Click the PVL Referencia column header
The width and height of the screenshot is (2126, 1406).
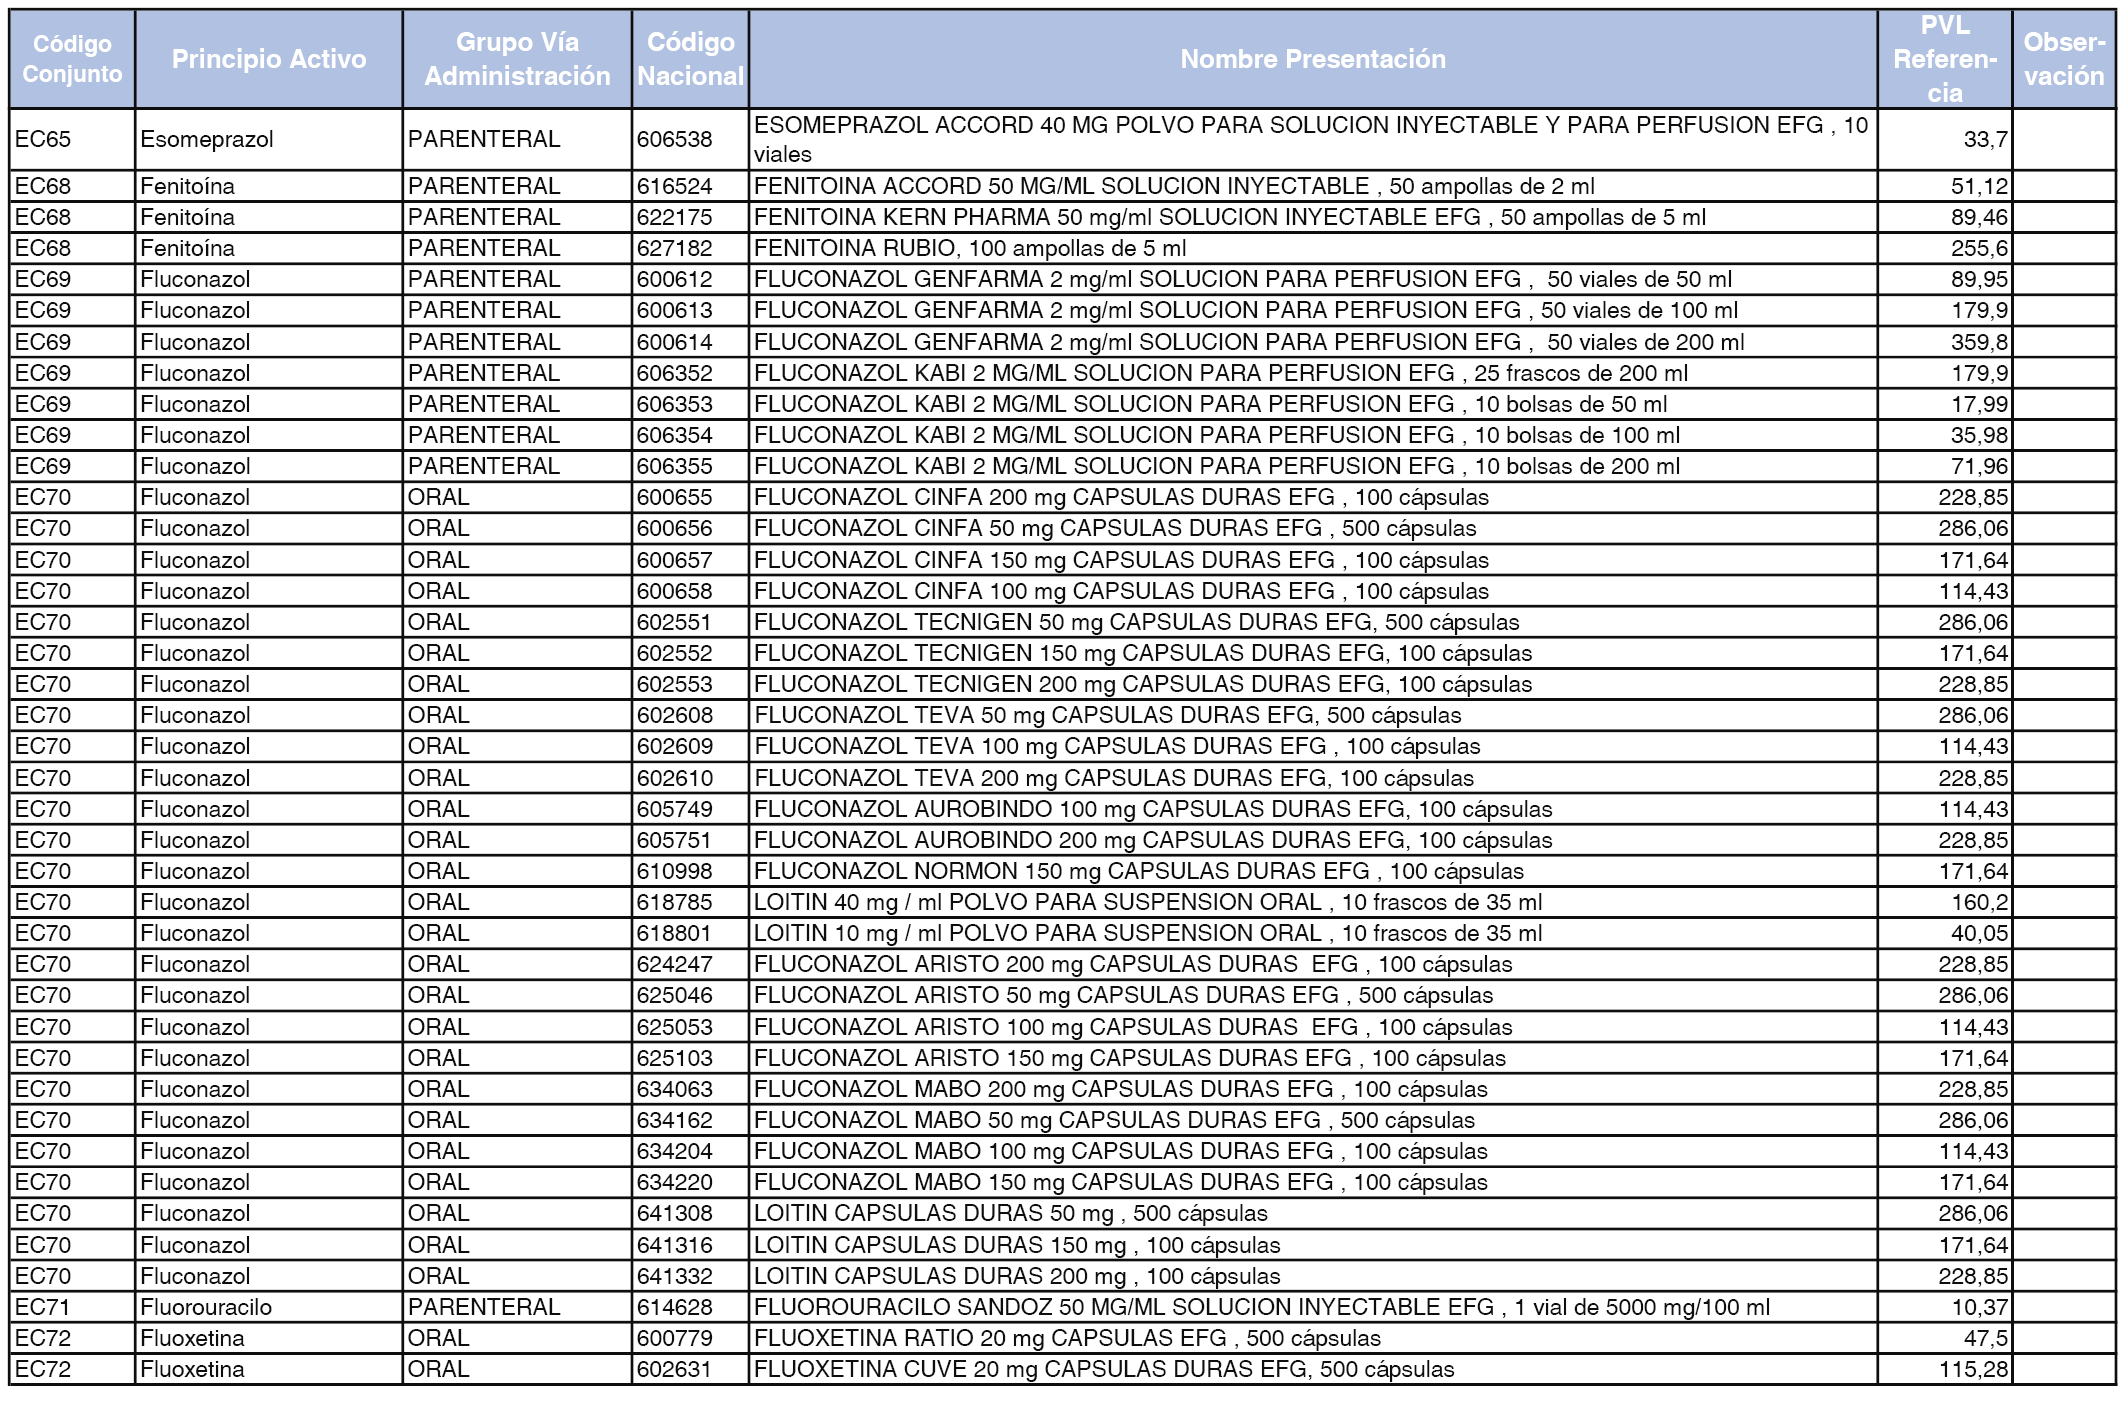(1944, 59)
